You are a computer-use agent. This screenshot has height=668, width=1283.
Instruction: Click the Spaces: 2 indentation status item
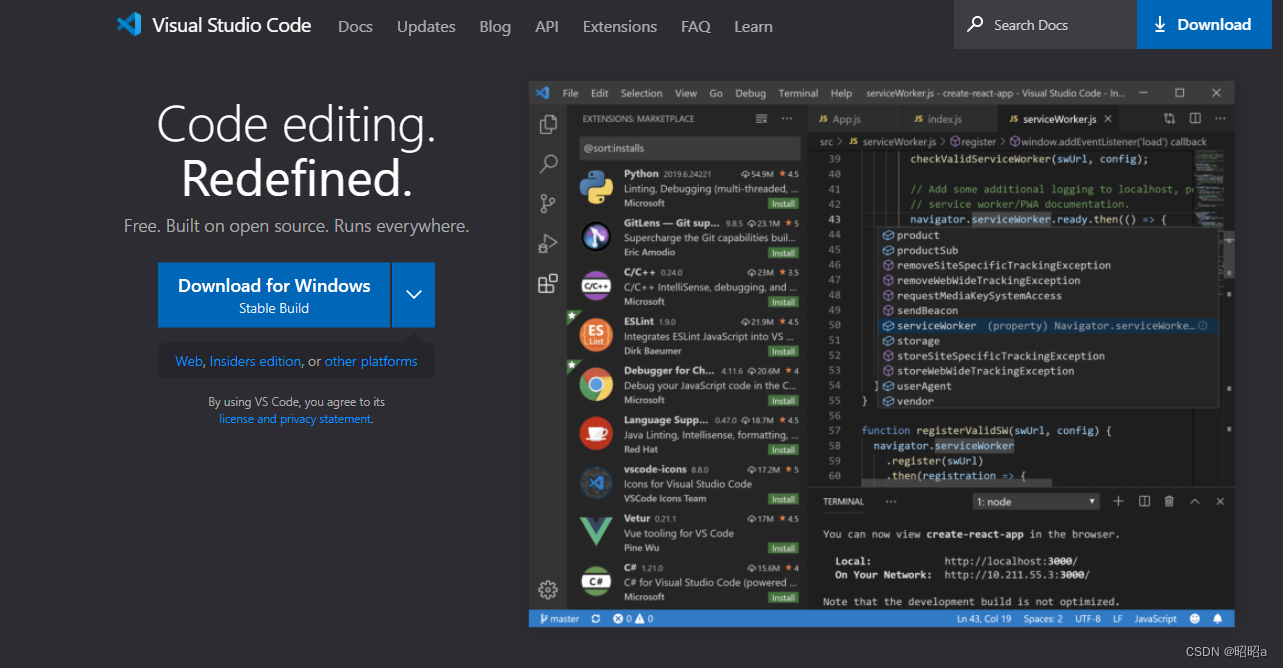[x=1043, y=619]
